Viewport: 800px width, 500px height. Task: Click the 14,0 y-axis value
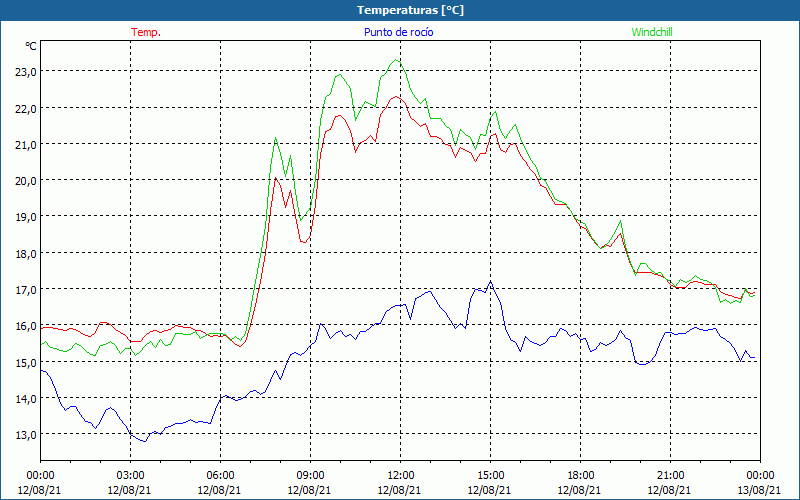click(x=26, y=398)
